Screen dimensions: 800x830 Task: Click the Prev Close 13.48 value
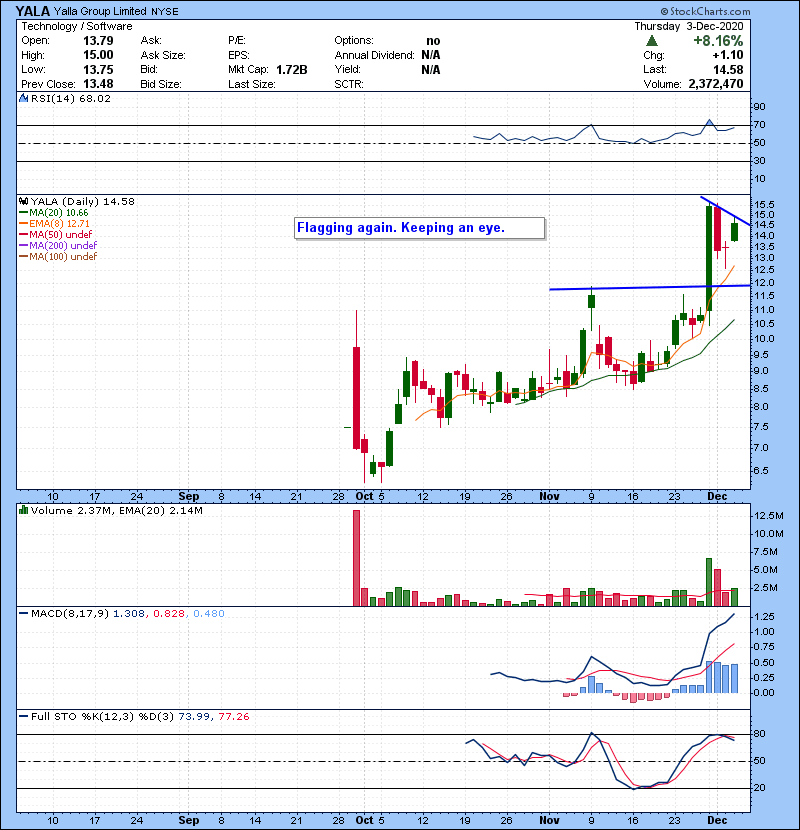(x=98, y=84)
